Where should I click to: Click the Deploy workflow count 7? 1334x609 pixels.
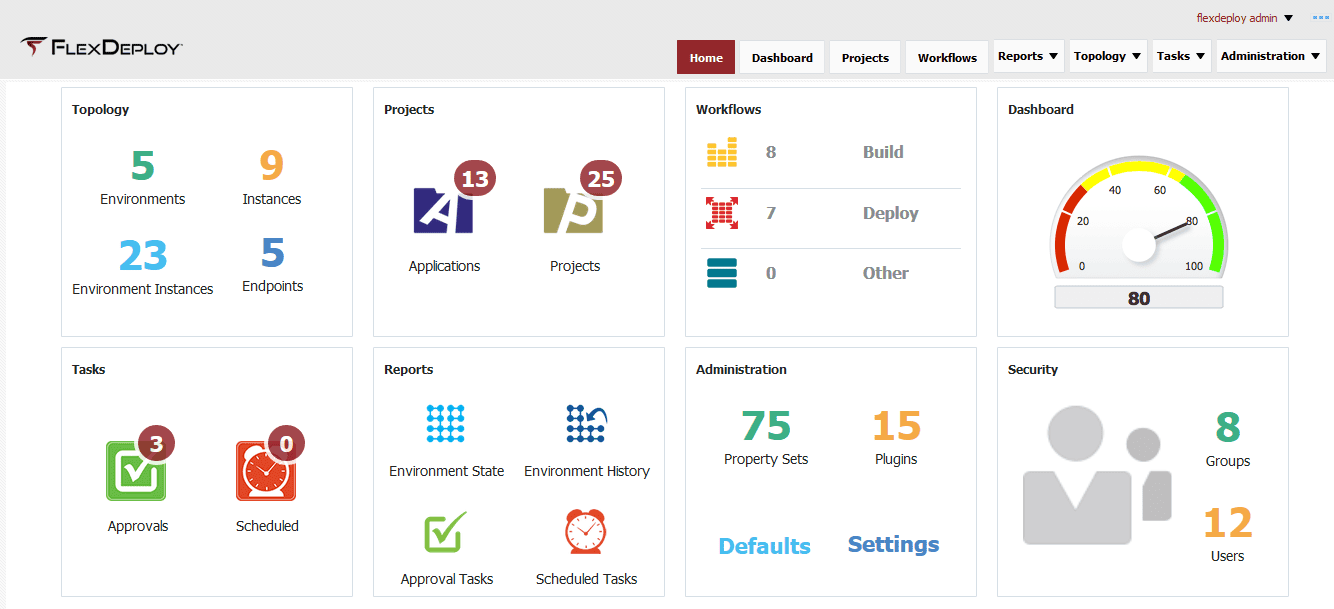(771, 213)
